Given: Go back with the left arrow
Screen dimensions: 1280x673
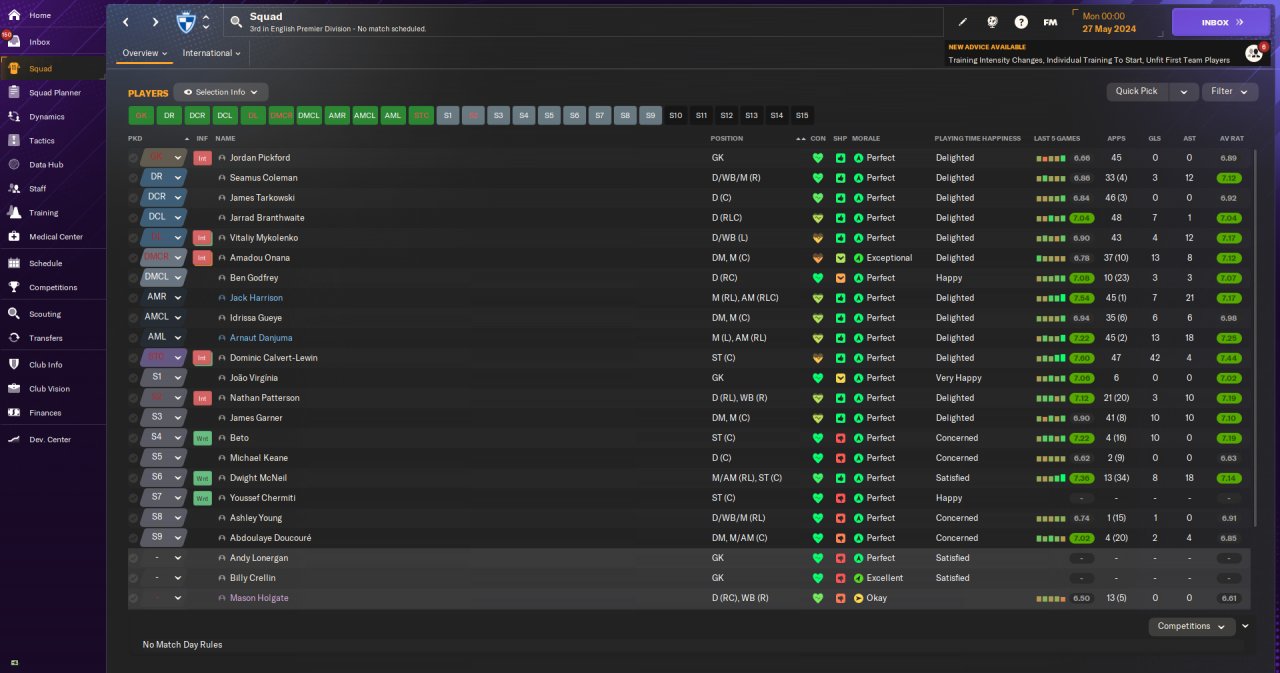Looking at the screenshot, I should [126, 21].
